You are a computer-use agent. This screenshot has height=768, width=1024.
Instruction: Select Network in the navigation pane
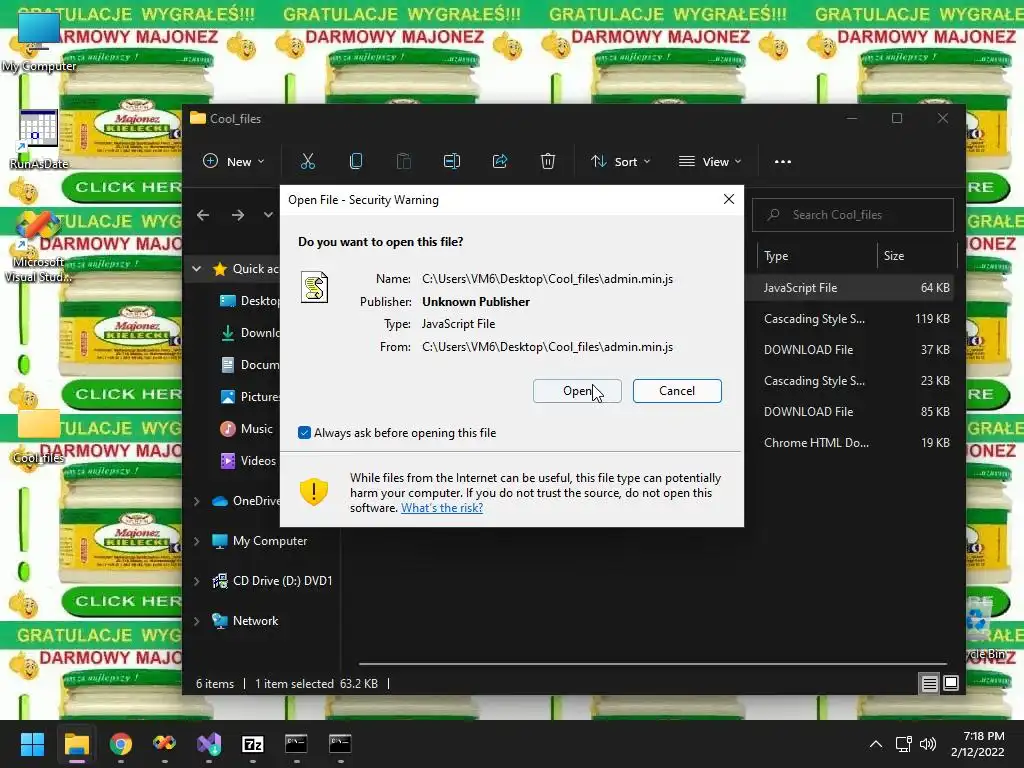(255, 620)
